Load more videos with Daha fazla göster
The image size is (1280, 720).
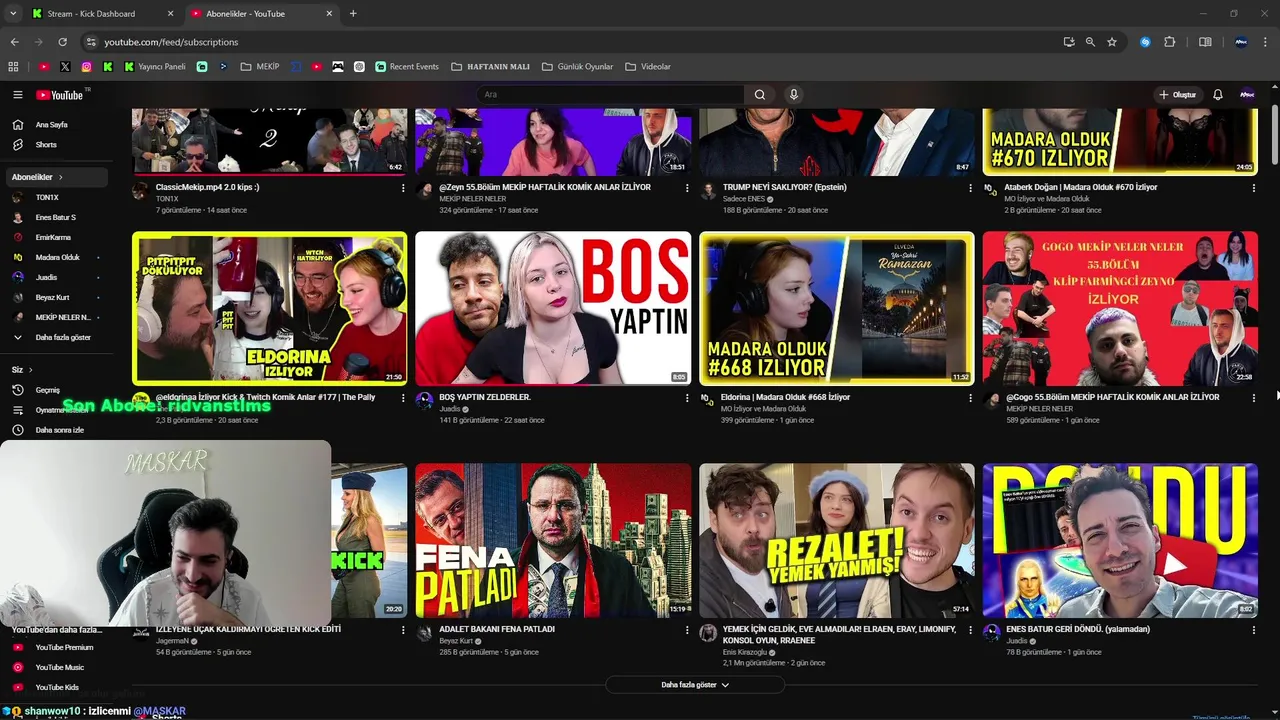(695, 685)
